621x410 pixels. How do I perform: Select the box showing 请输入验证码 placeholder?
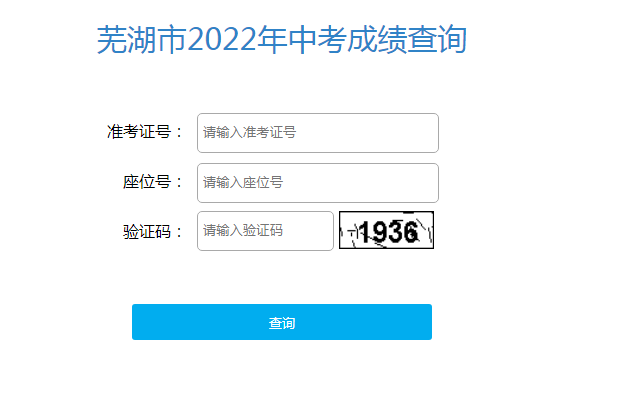click(x=265, y=231)
